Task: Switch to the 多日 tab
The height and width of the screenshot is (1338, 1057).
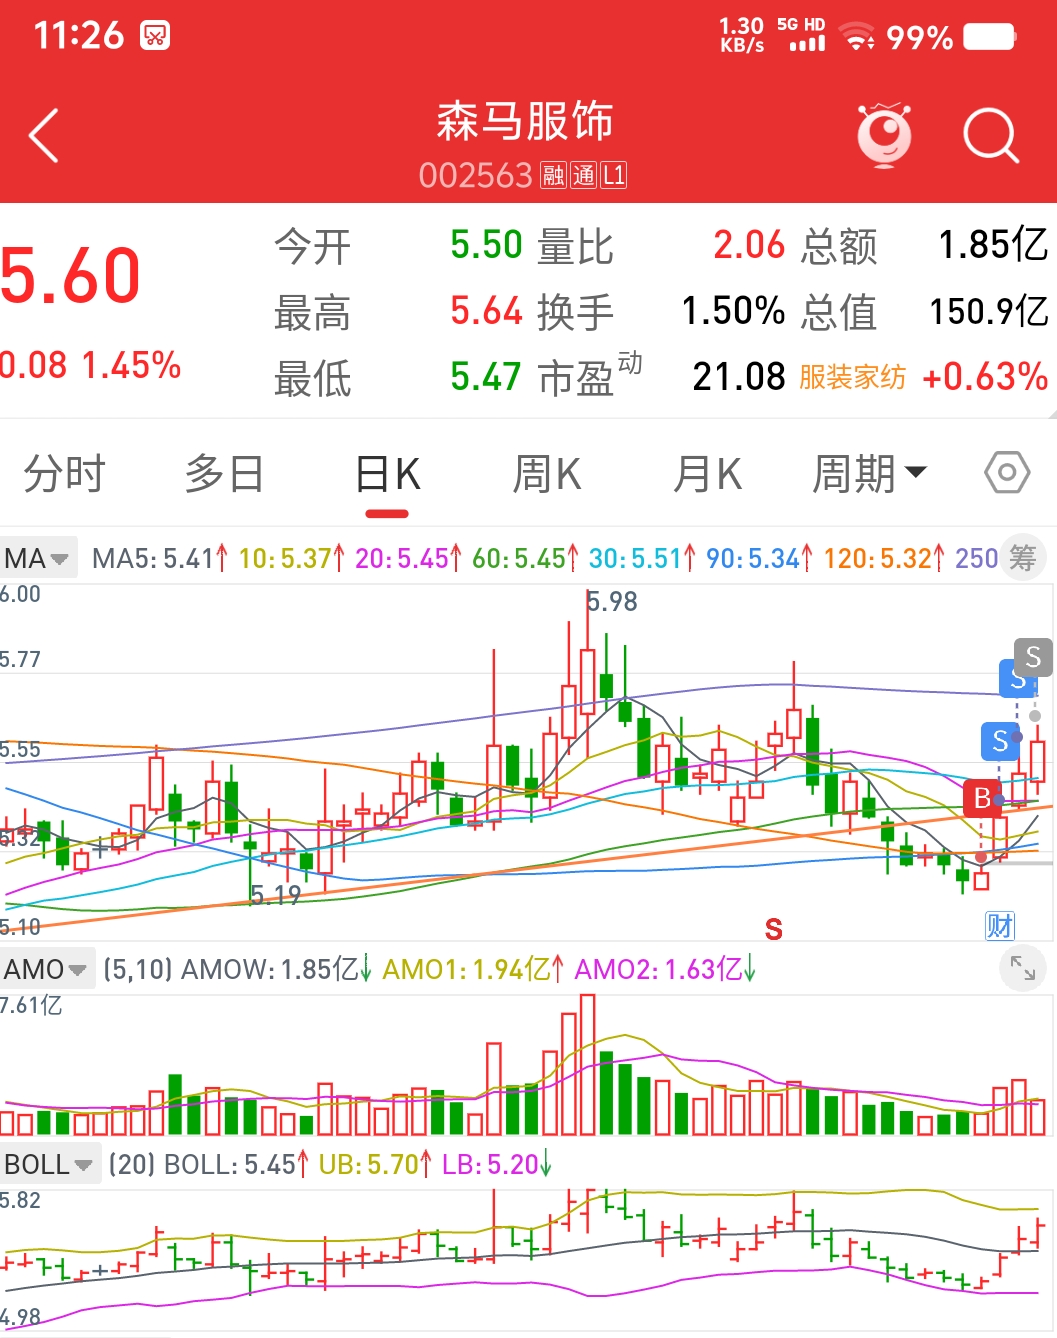Action: click(224, 473)
